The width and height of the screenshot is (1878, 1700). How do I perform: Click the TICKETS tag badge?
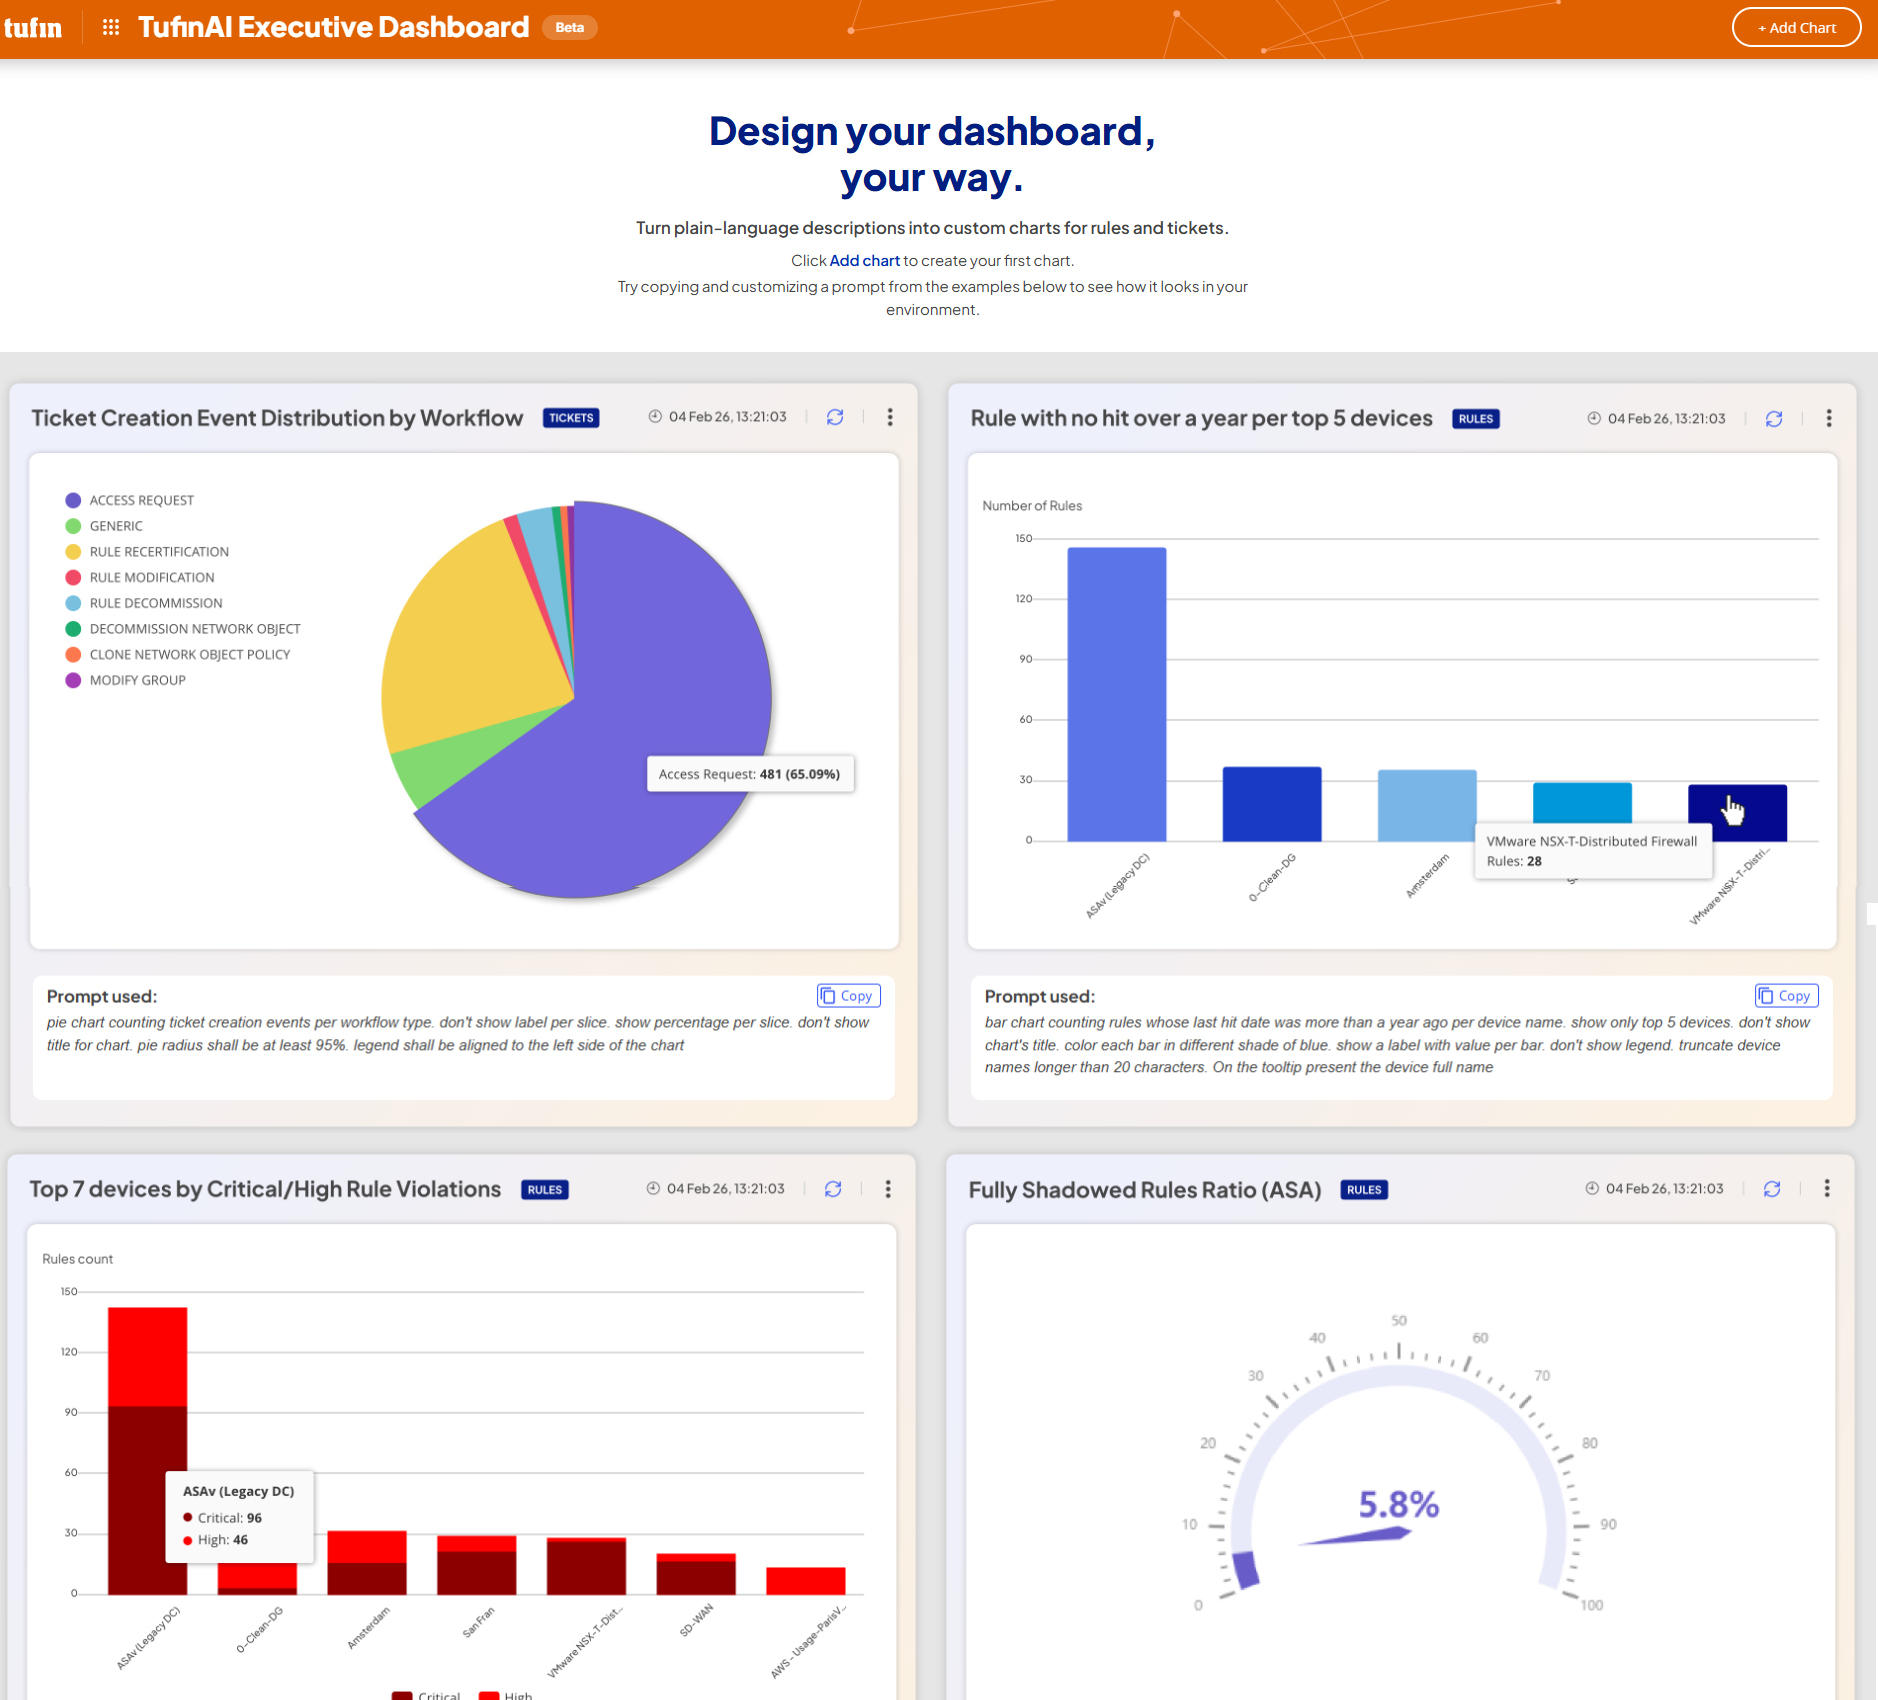pos(571,418)
